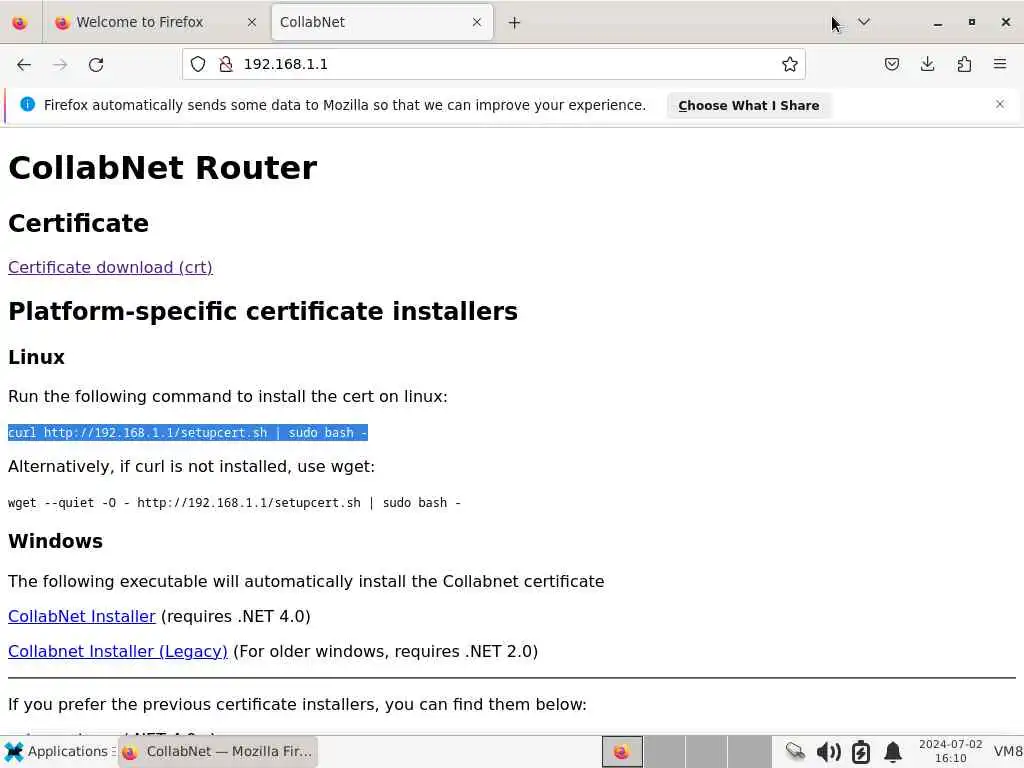
Task: Select the CollabNet tab
Action: [x=382, y=22]
